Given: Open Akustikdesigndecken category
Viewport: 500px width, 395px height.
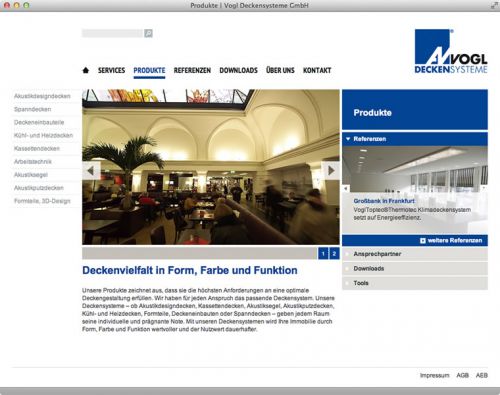Looking at the screenshot, I should point(42,96).
